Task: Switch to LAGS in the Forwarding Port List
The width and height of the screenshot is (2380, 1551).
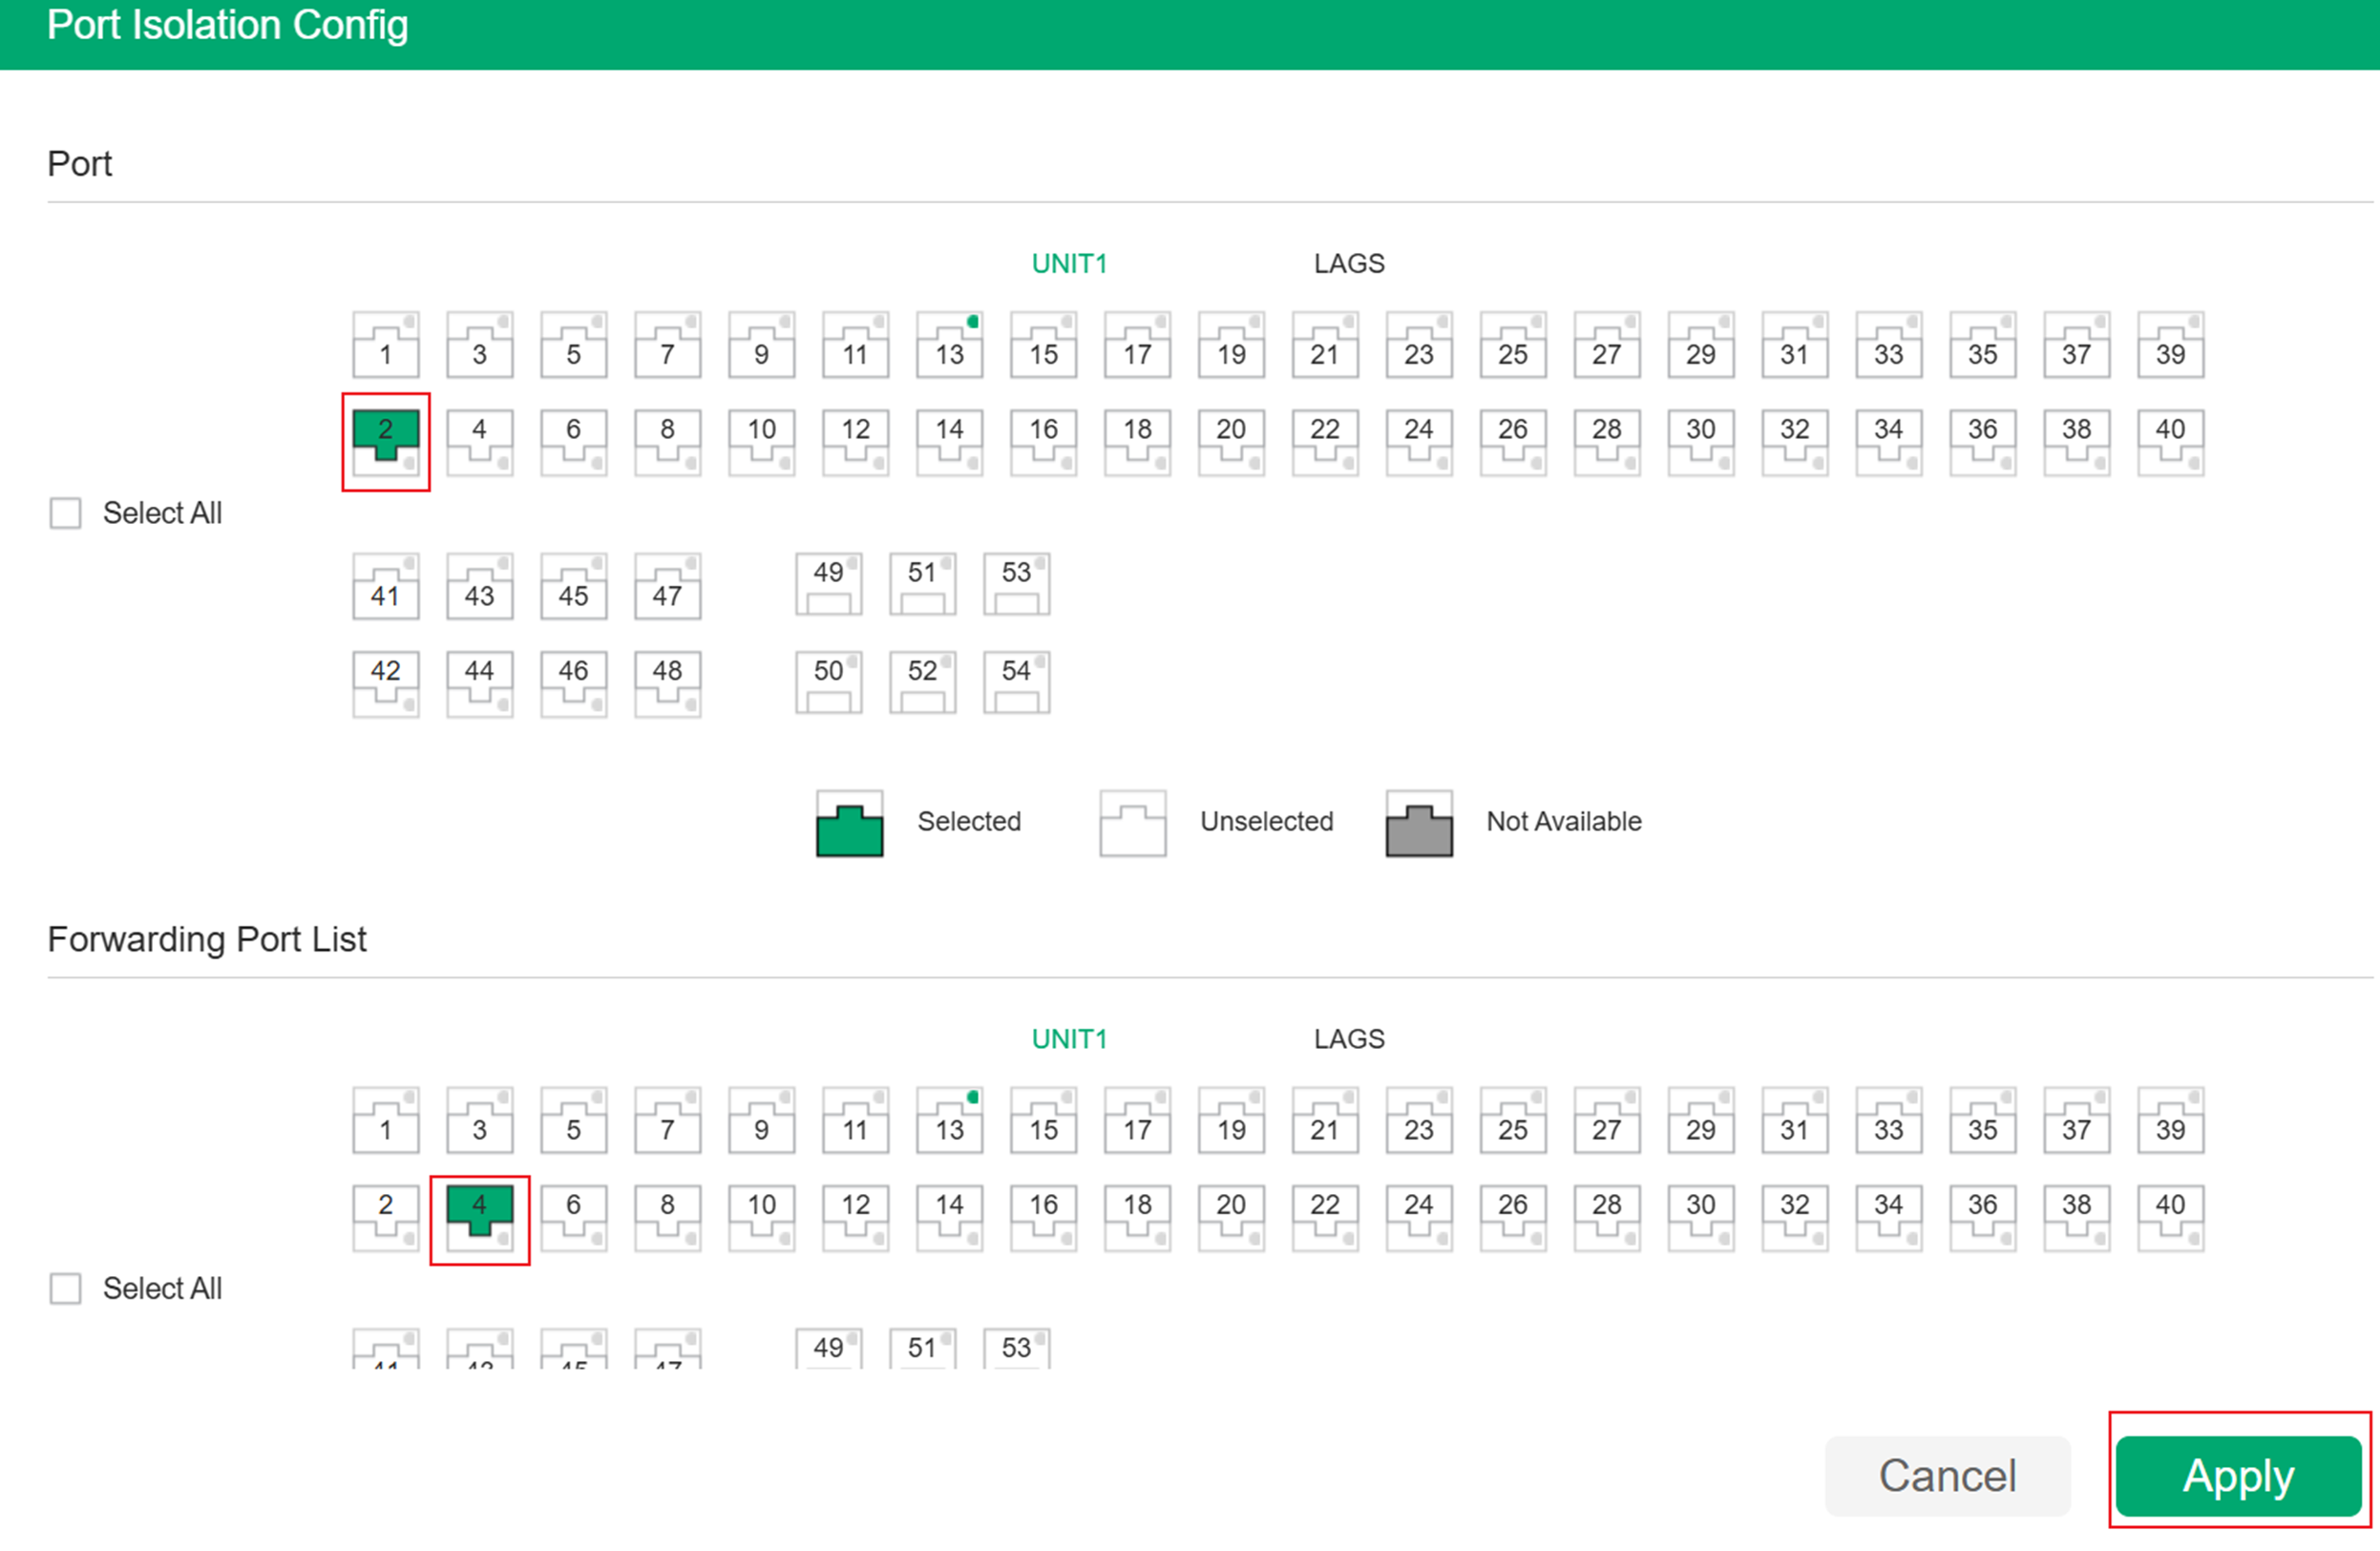Action: (x=1349, y=1039)
